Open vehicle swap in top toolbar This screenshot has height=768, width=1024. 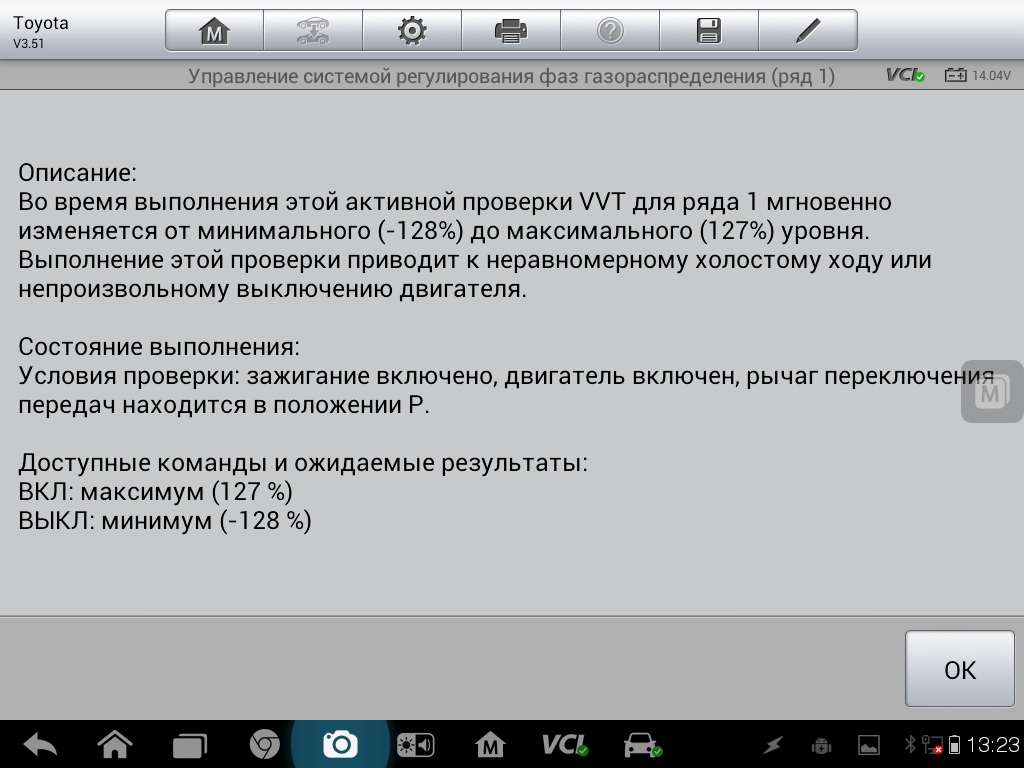click(313, 31)
